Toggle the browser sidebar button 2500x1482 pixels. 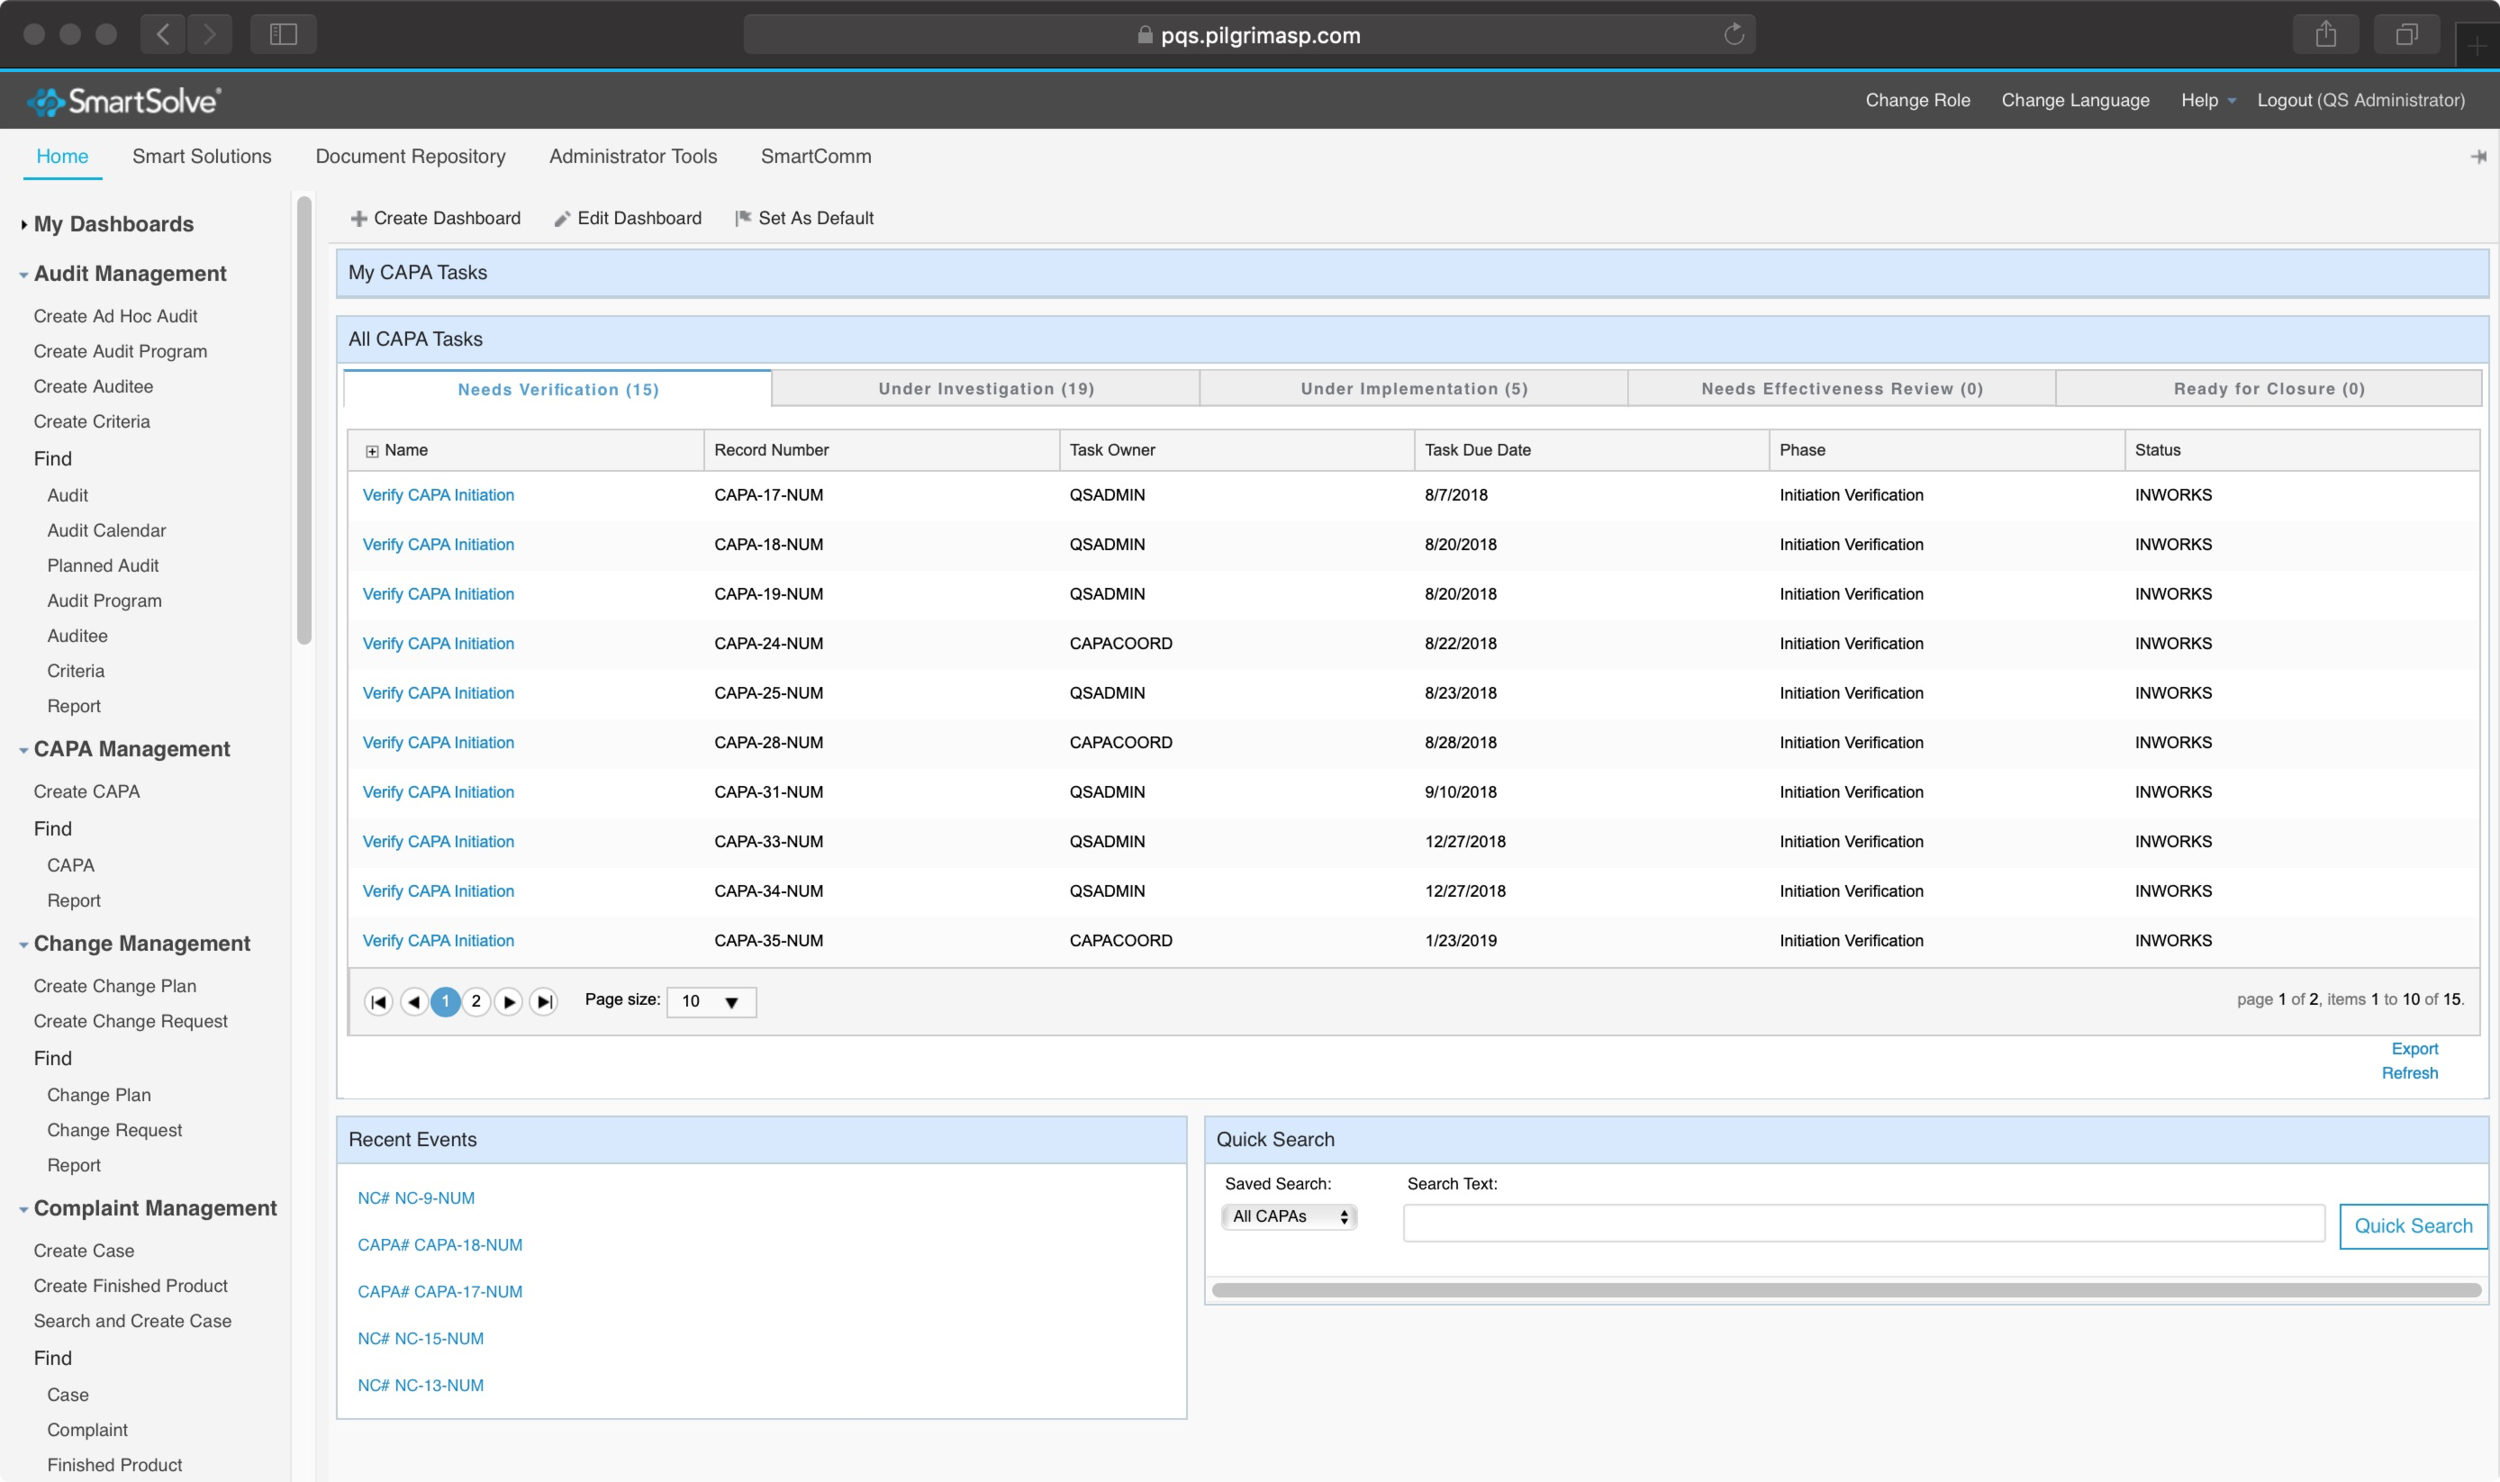coord(283,35)
